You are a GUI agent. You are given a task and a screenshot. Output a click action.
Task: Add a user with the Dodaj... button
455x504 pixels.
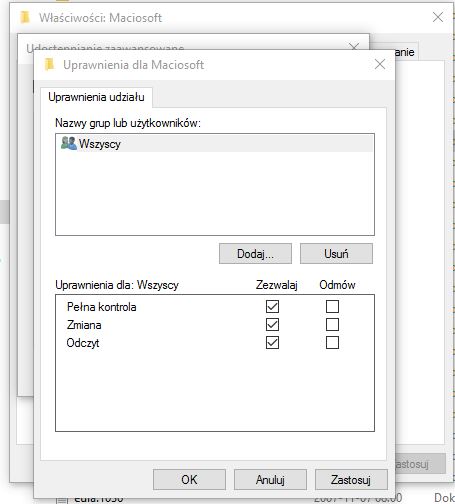255,254
